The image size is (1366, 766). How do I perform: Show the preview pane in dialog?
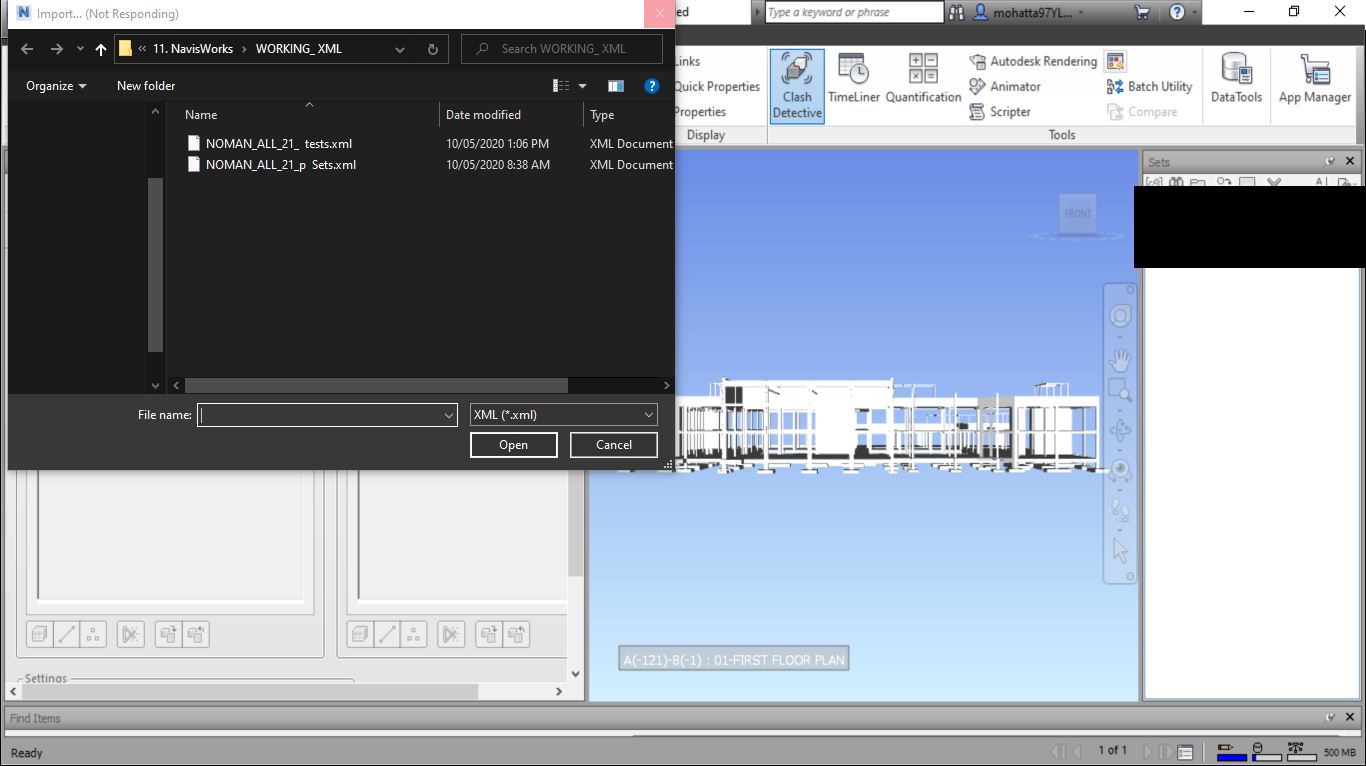[616, 86]
